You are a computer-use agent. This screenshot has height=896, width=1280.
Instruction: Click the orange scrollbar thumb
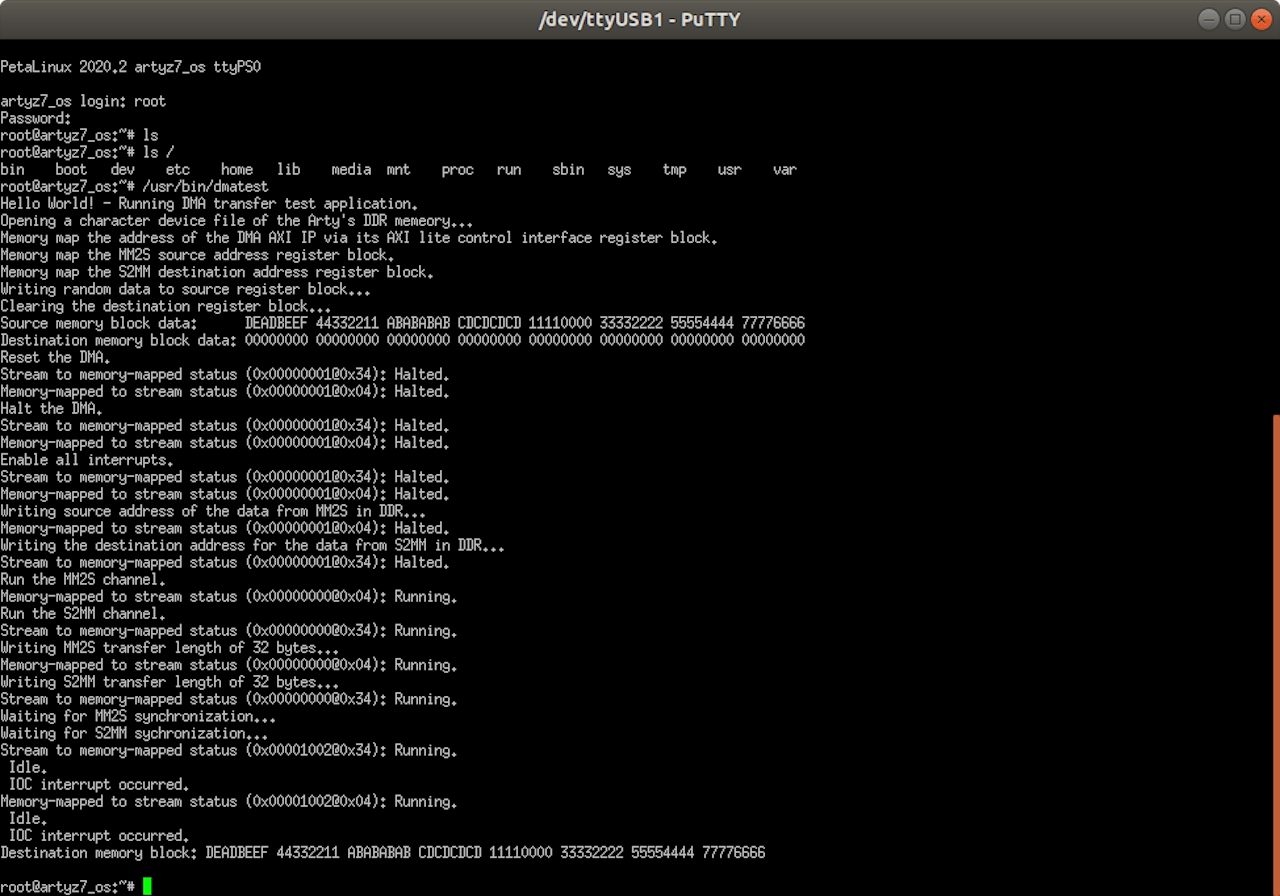1275,650
